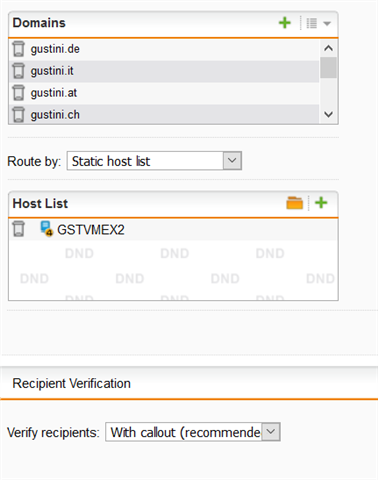The width and height of the screenshot is (378, 480).
Task: Add a new domain with the green plus
Action: click(x=285, y=23)
